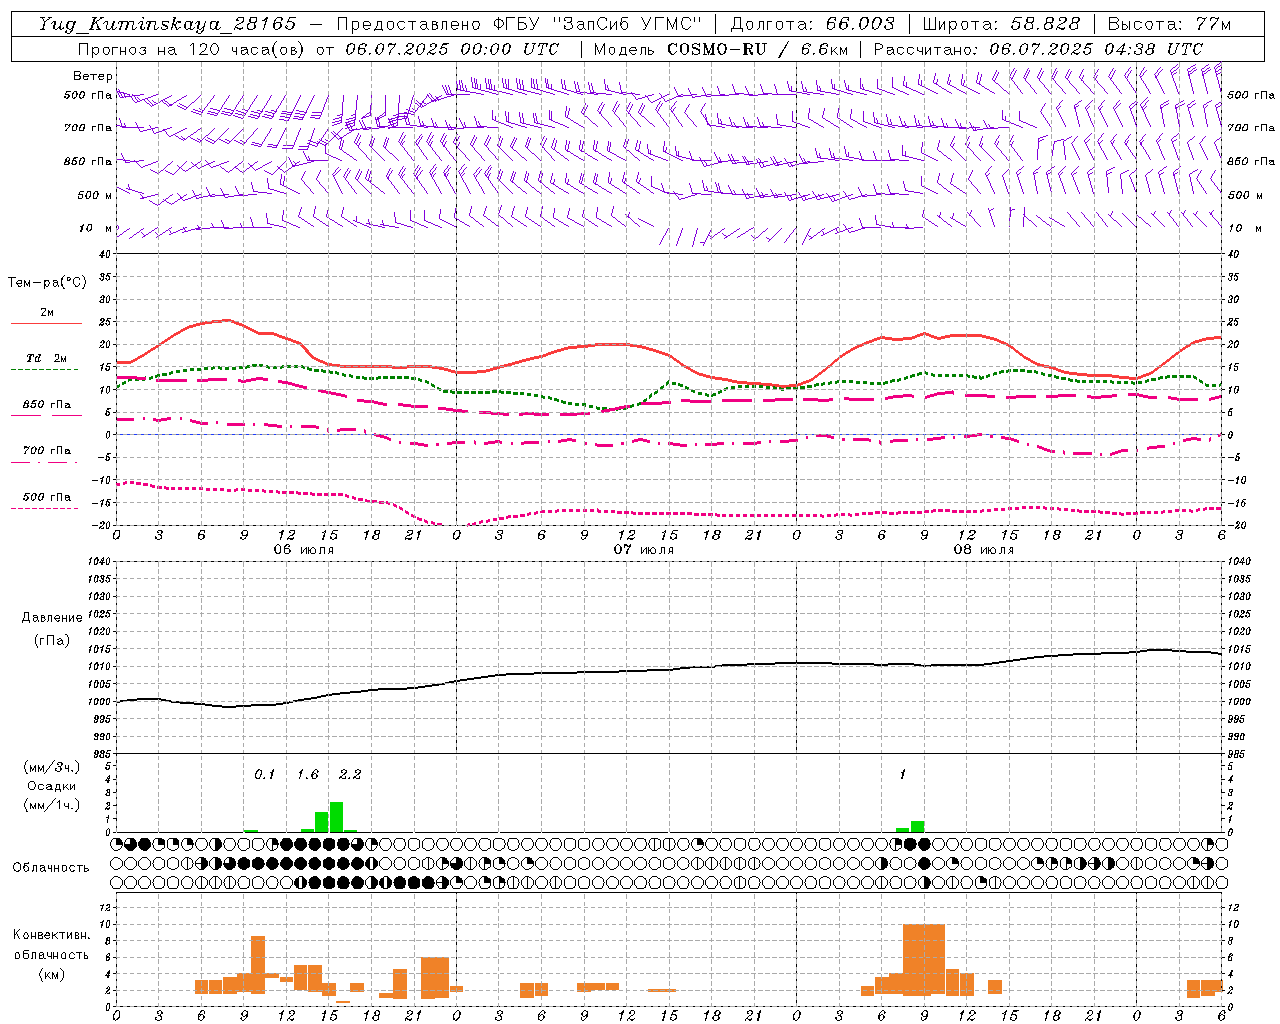Click the 700 гПа temperature legend line
The height and width of the screenshot is (1024, 1280).
coord(46,462)
